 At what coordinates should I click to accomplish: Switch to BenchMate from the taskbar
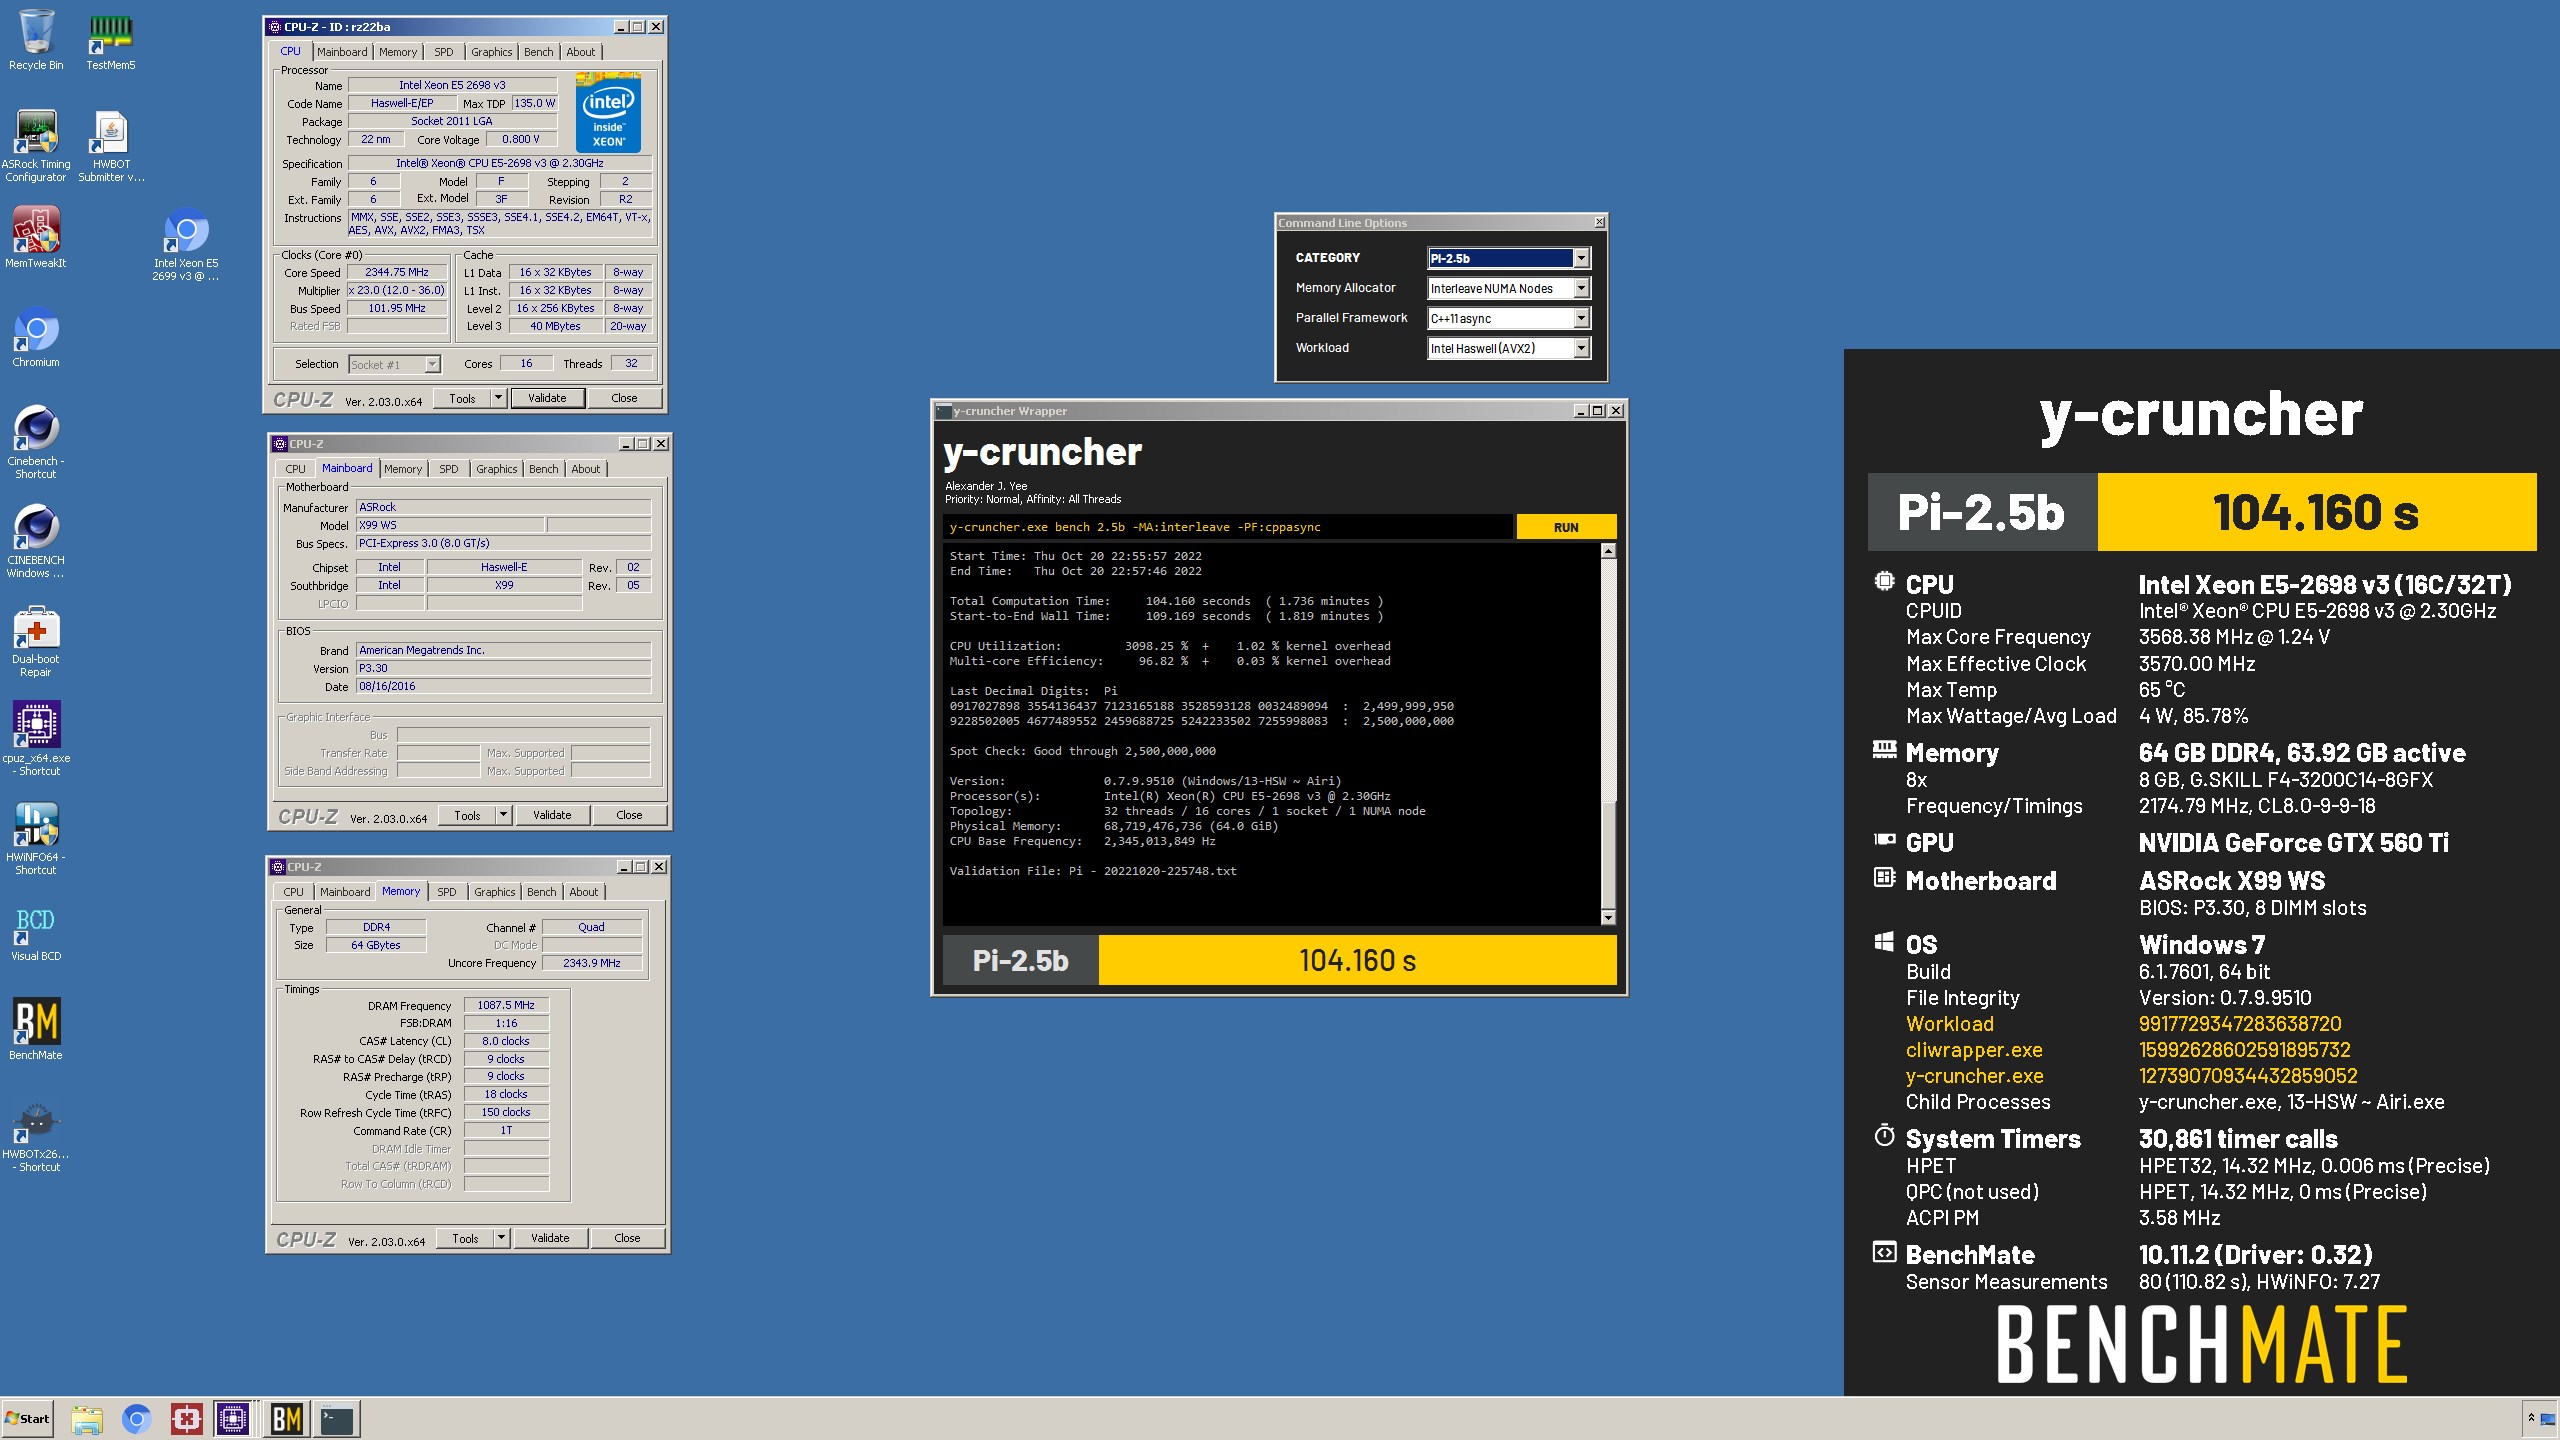pyautogui.click(x=287, y=1419)
